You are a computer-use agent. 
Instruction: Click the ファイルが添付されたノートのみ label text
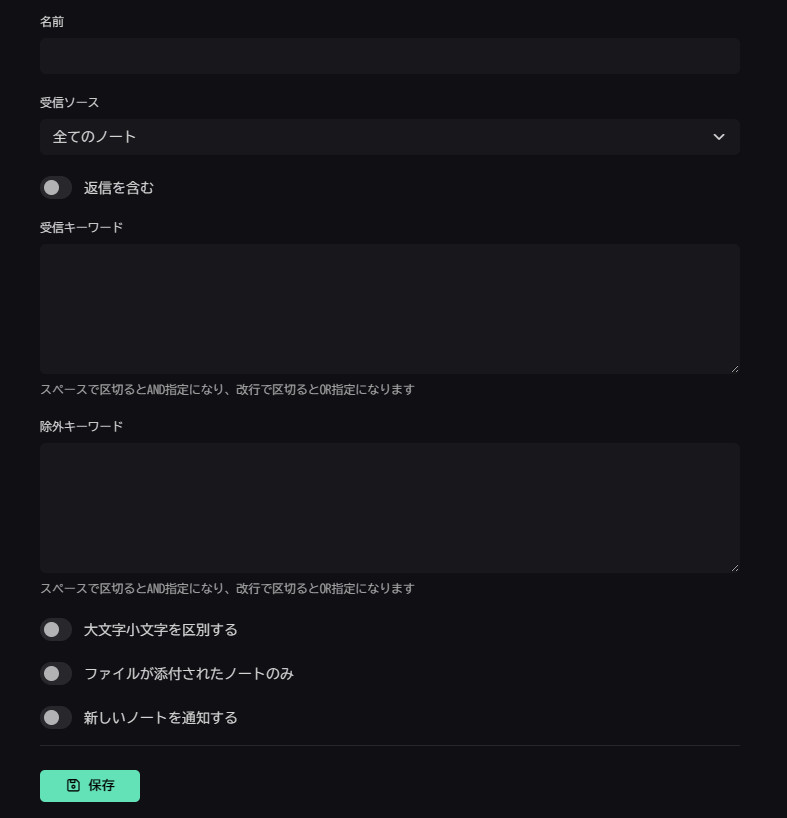pyautogui.click(x=189, y=674)
